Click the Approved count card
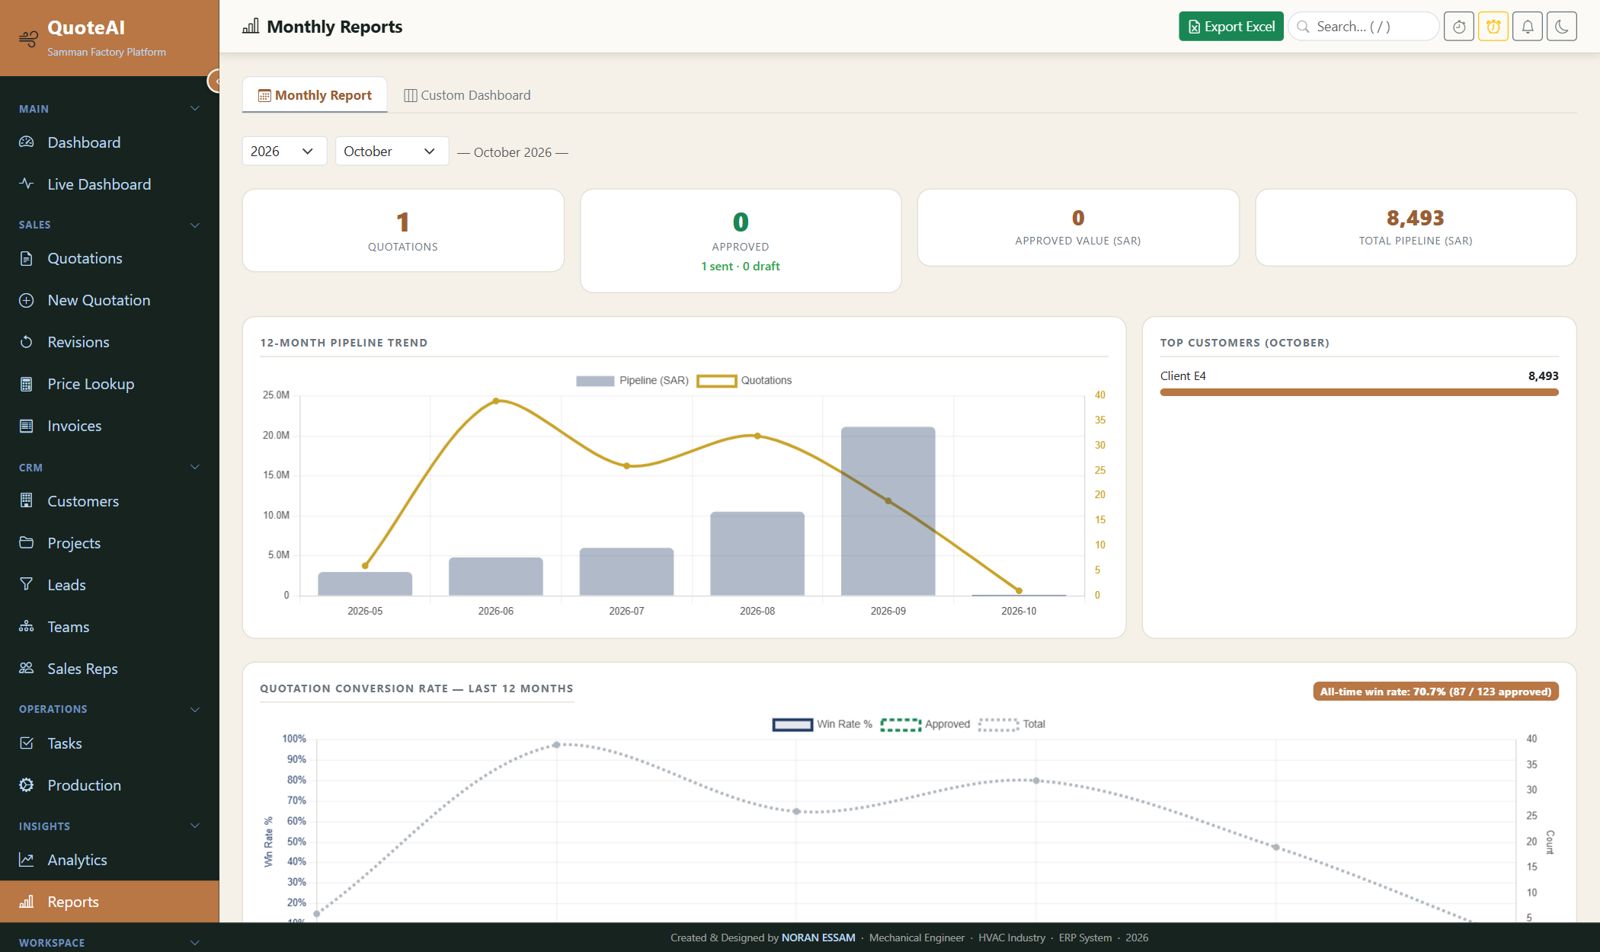This screenshot has height=952, width=1600. tap(740, 241)
